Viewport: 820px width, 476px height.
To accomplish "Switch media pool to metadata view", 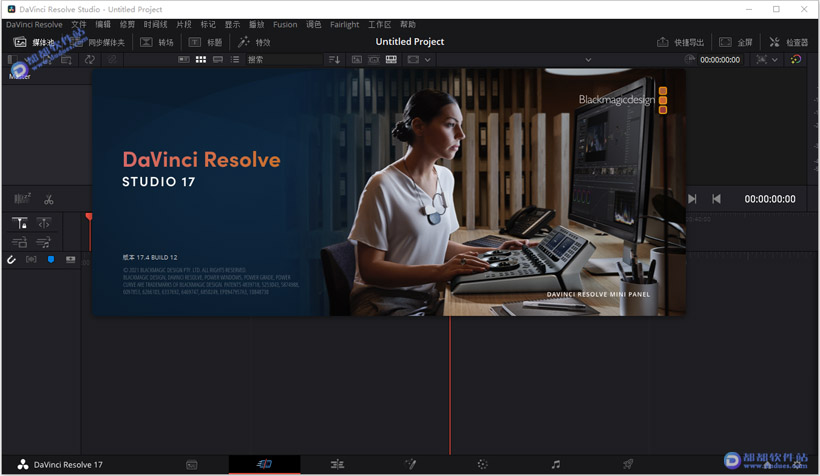I will (x=184, y=60).
